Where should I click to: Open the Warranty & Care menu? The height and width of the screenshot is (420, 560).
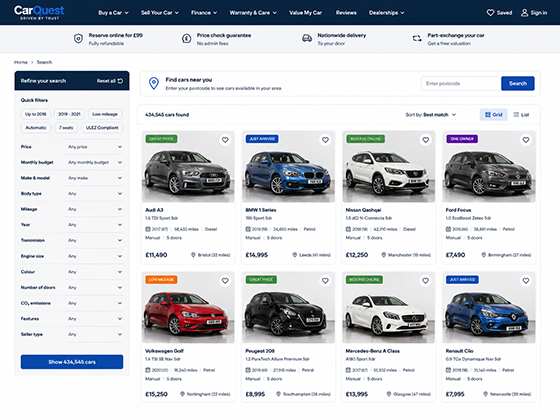tap(253, 13)
